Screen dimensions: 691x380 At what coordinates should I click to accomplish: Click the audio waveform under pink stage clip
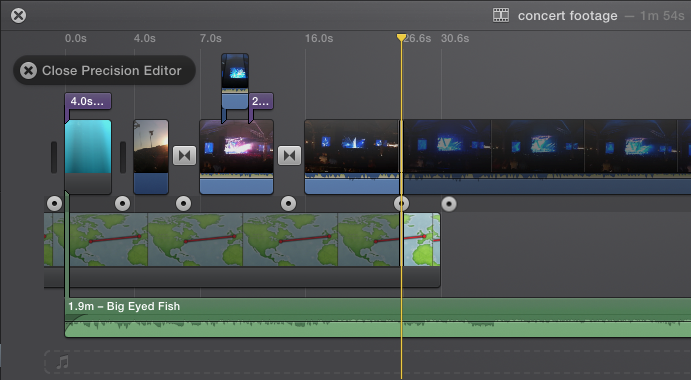click(236, 183)
